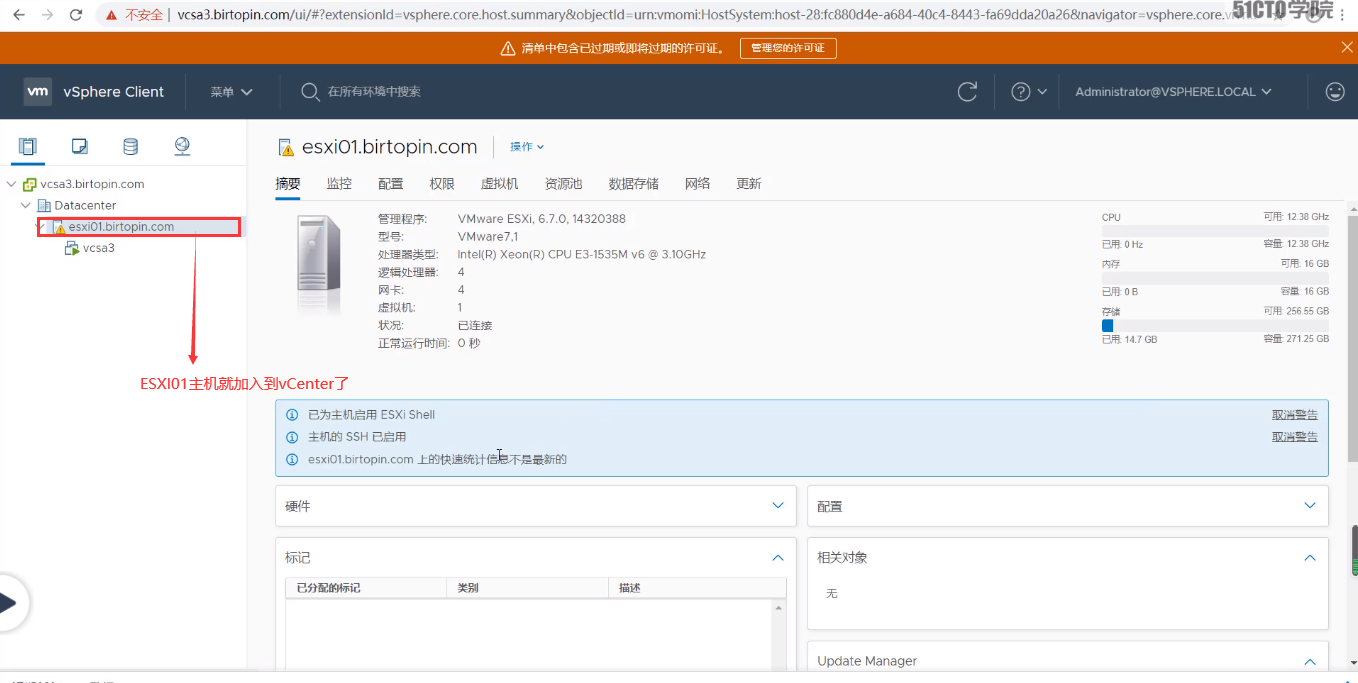The image size is (1358, 683).
Task: Sort by 类别 column header
Action: point(527,588)
